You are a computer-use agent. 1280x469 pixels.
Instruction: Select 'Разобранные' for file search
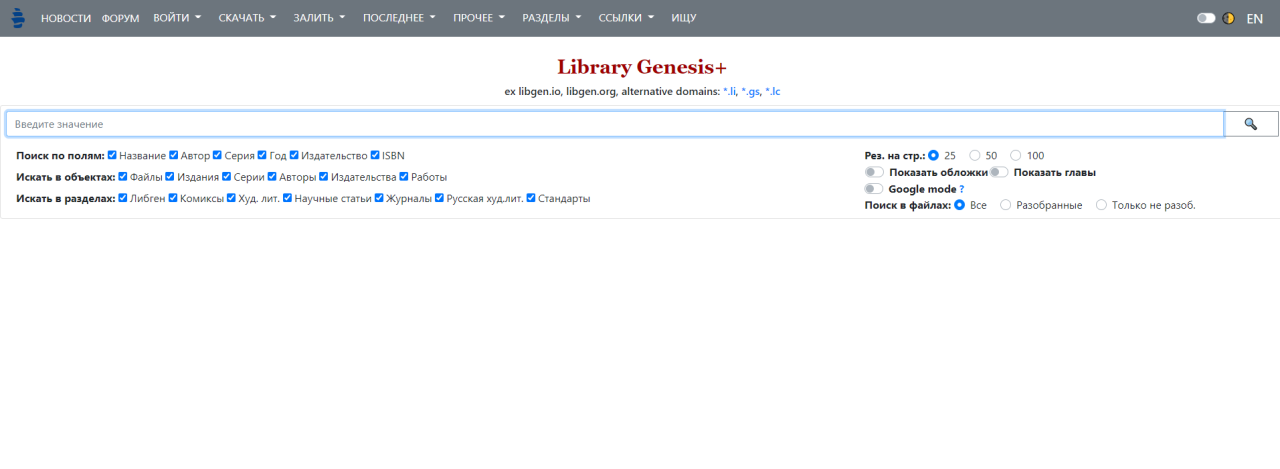pos(1005,205)
